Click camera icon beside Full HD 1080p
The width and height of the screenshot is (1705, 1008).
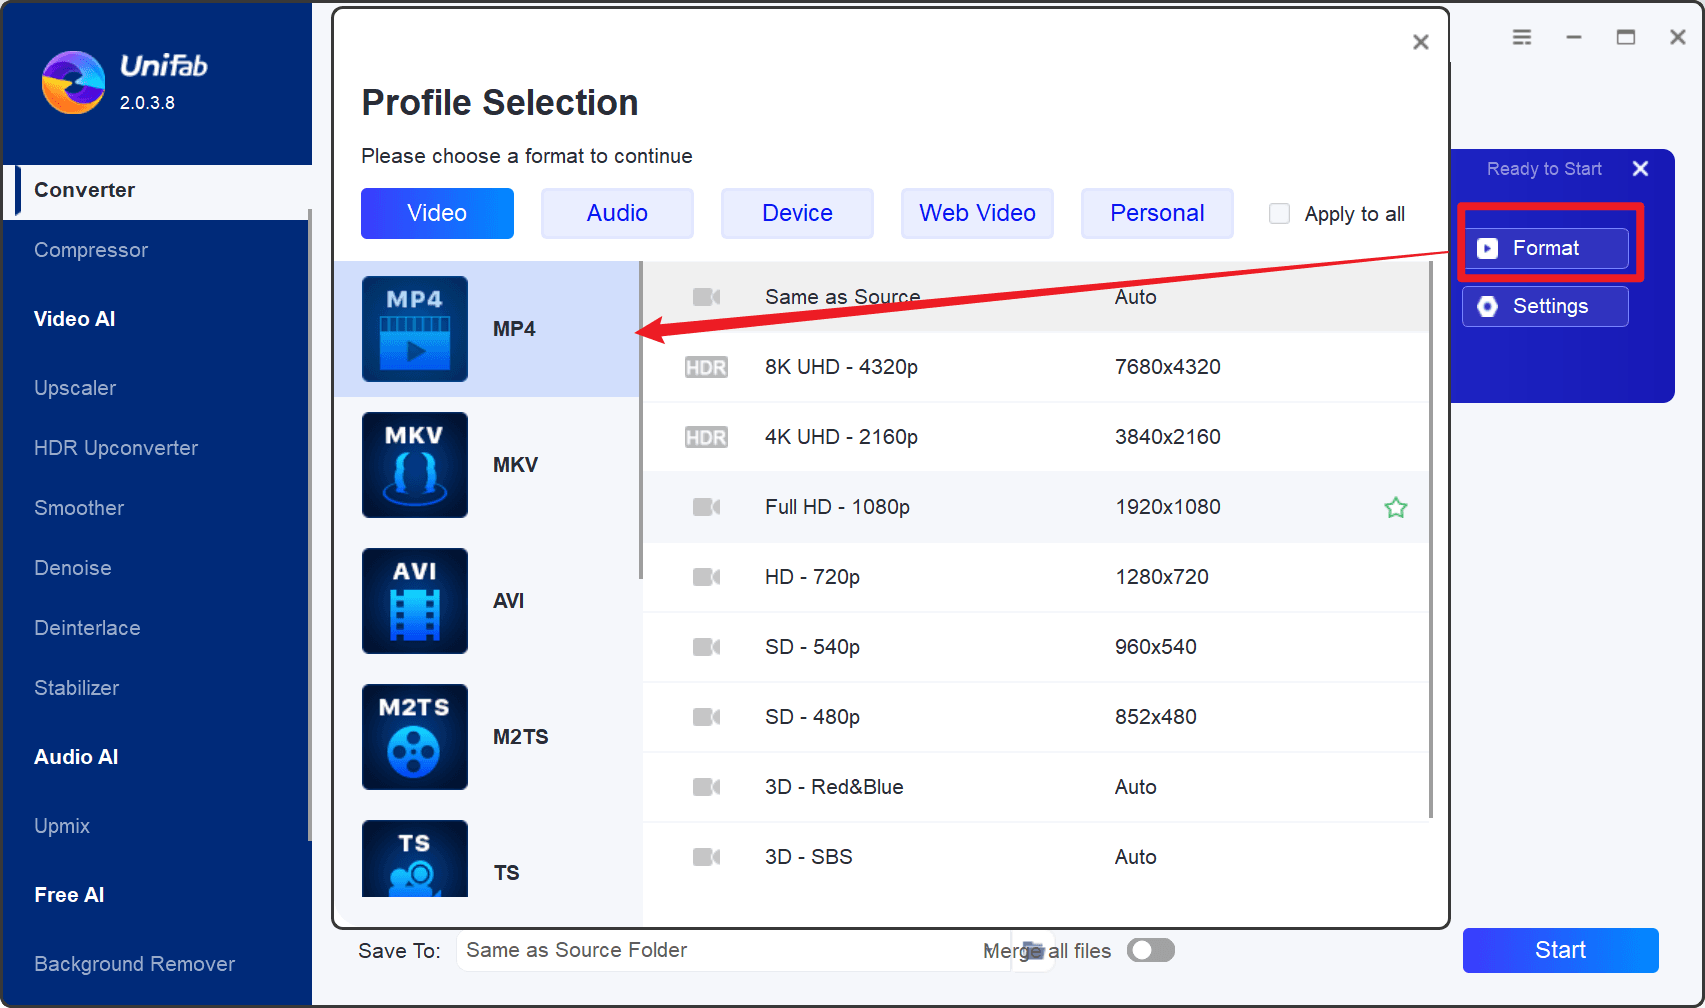click(x=706, y=507)
